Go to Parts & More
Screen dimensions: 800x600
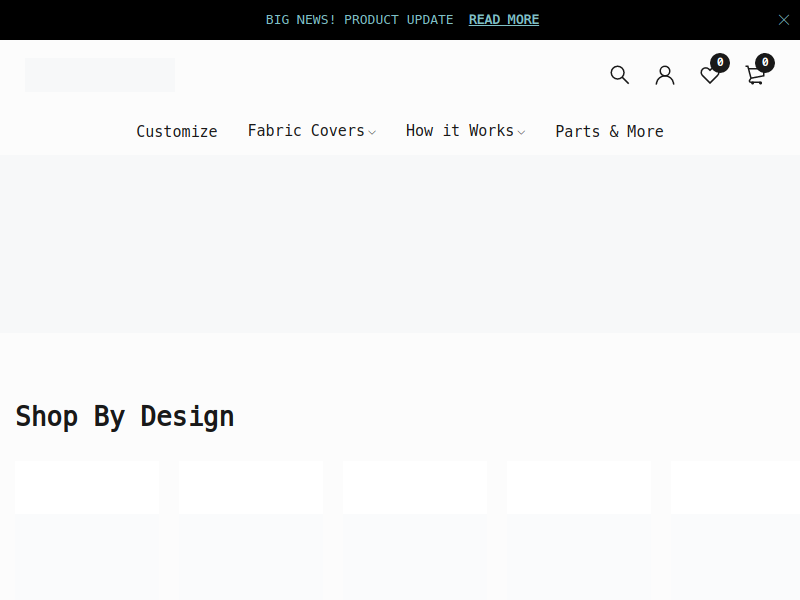pyautogui.click(x=609, y=131)
